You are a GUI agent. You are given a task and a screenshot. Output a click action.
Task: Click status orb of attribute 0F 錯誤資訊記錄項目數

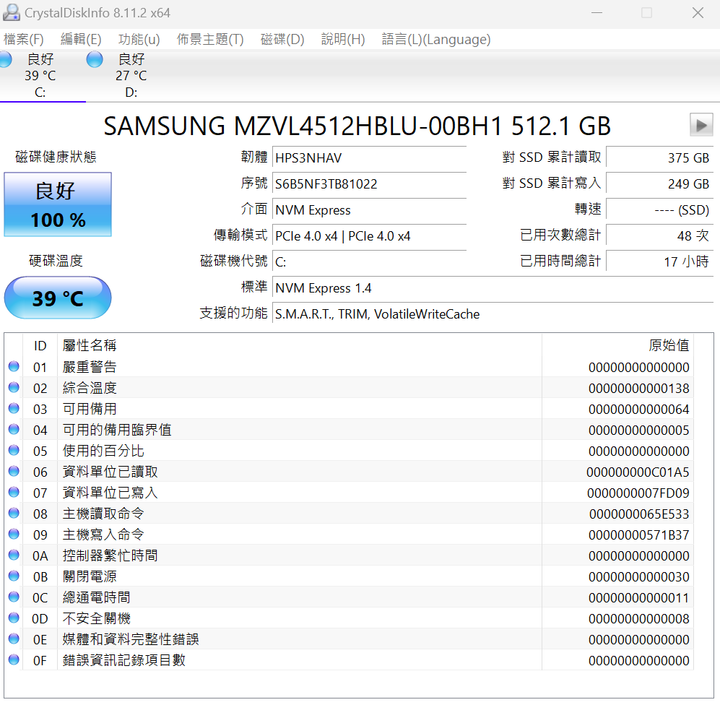(14, 660)
